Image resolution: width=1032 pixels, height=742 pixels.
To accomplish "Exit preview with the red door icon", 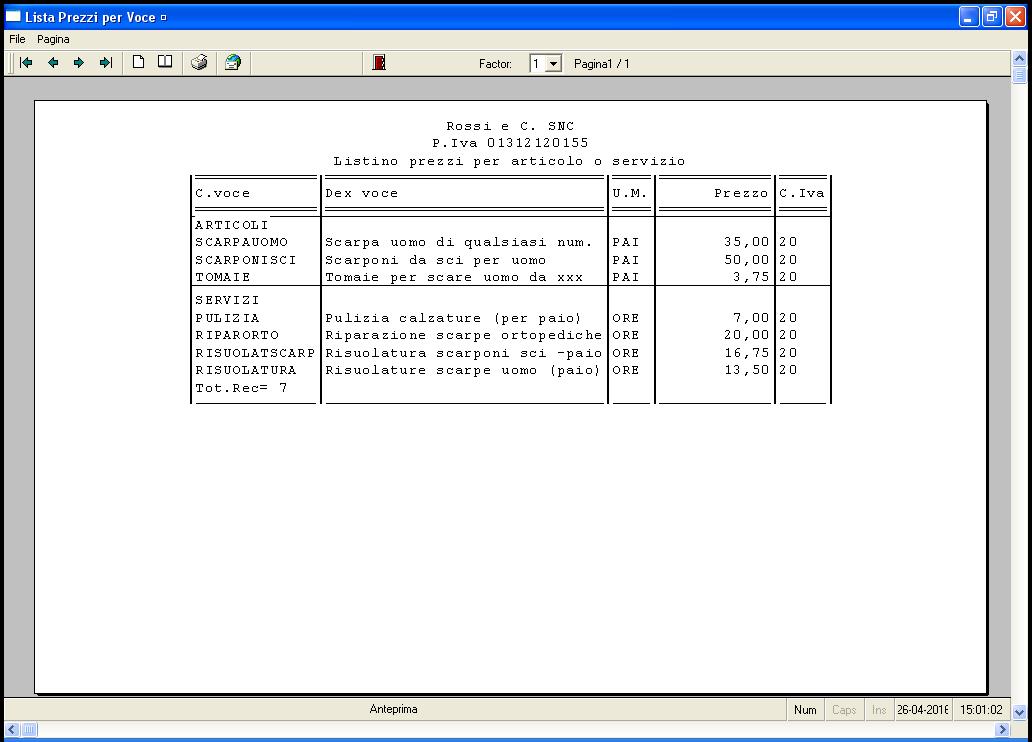I will (379, 63).
